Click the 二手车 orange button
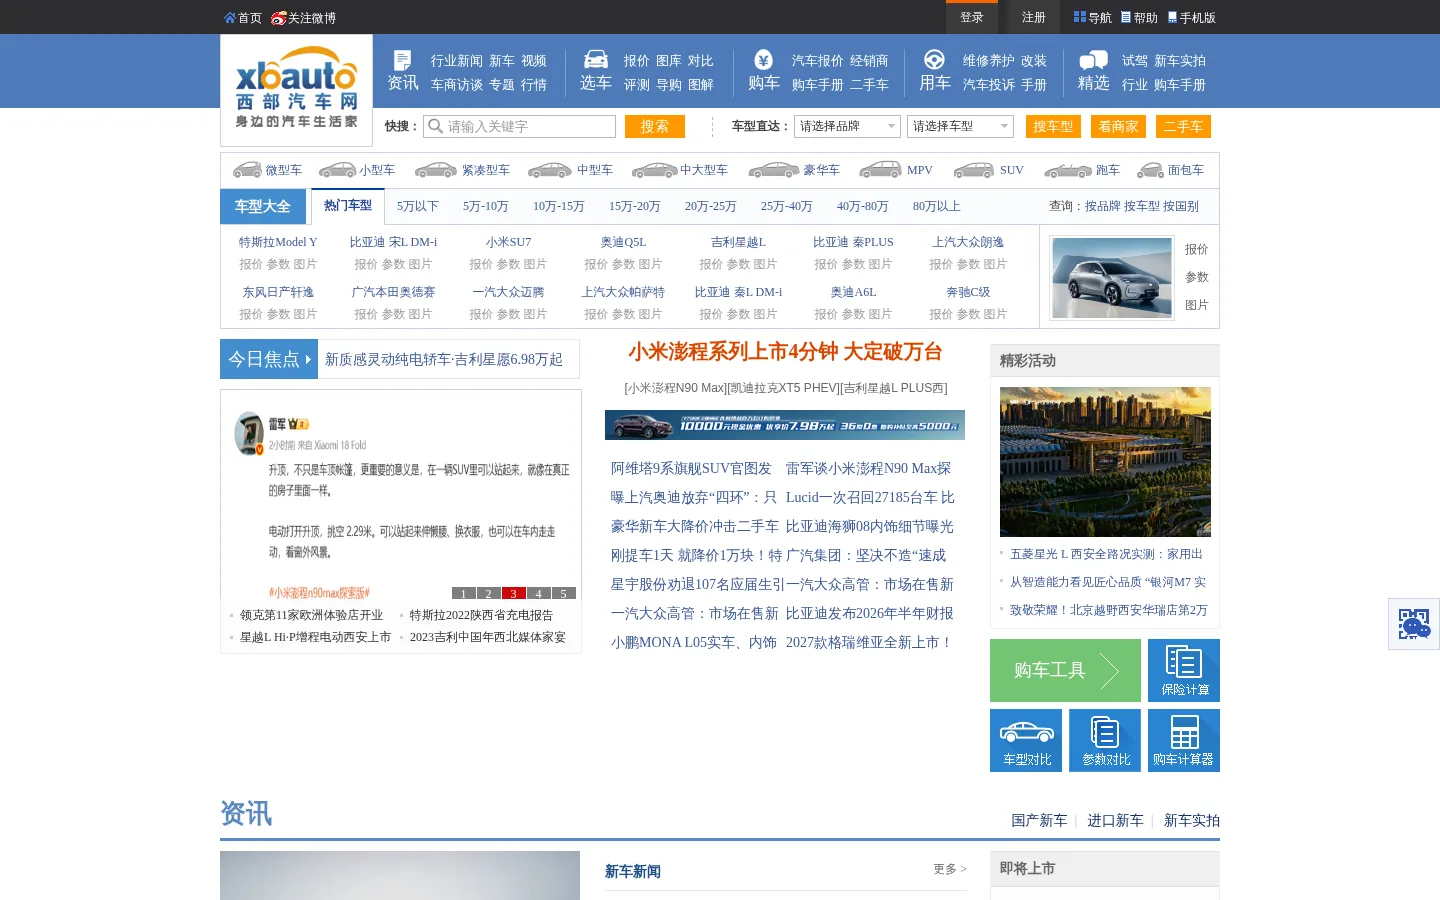1440x900 pixels. coord(1183,126)
